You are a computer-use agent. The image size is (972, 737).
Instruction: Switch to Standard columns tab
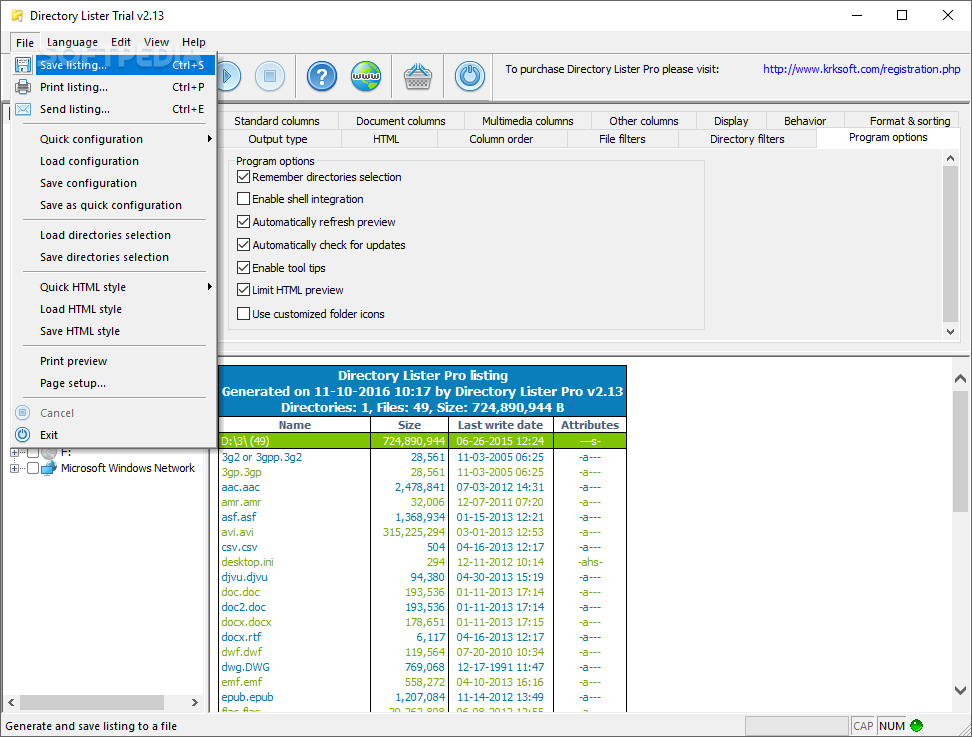(x=276, y=121)
